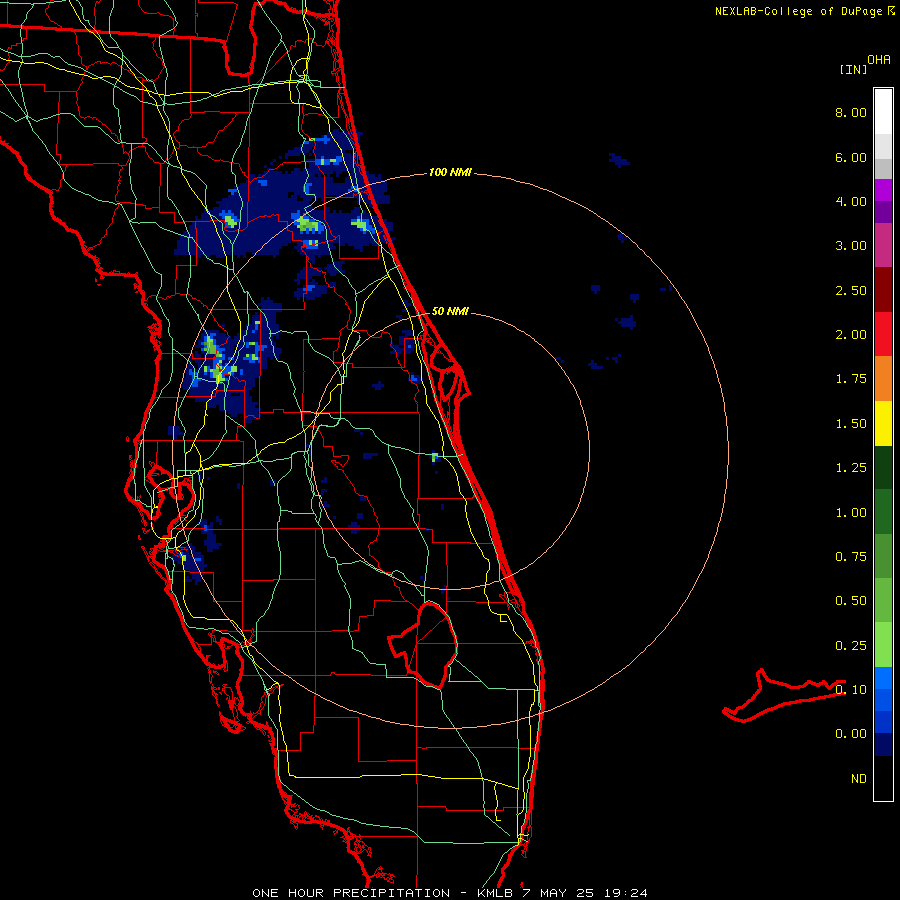Click the 1.75 legend value

pyautogui.click(x=851, y=379)
